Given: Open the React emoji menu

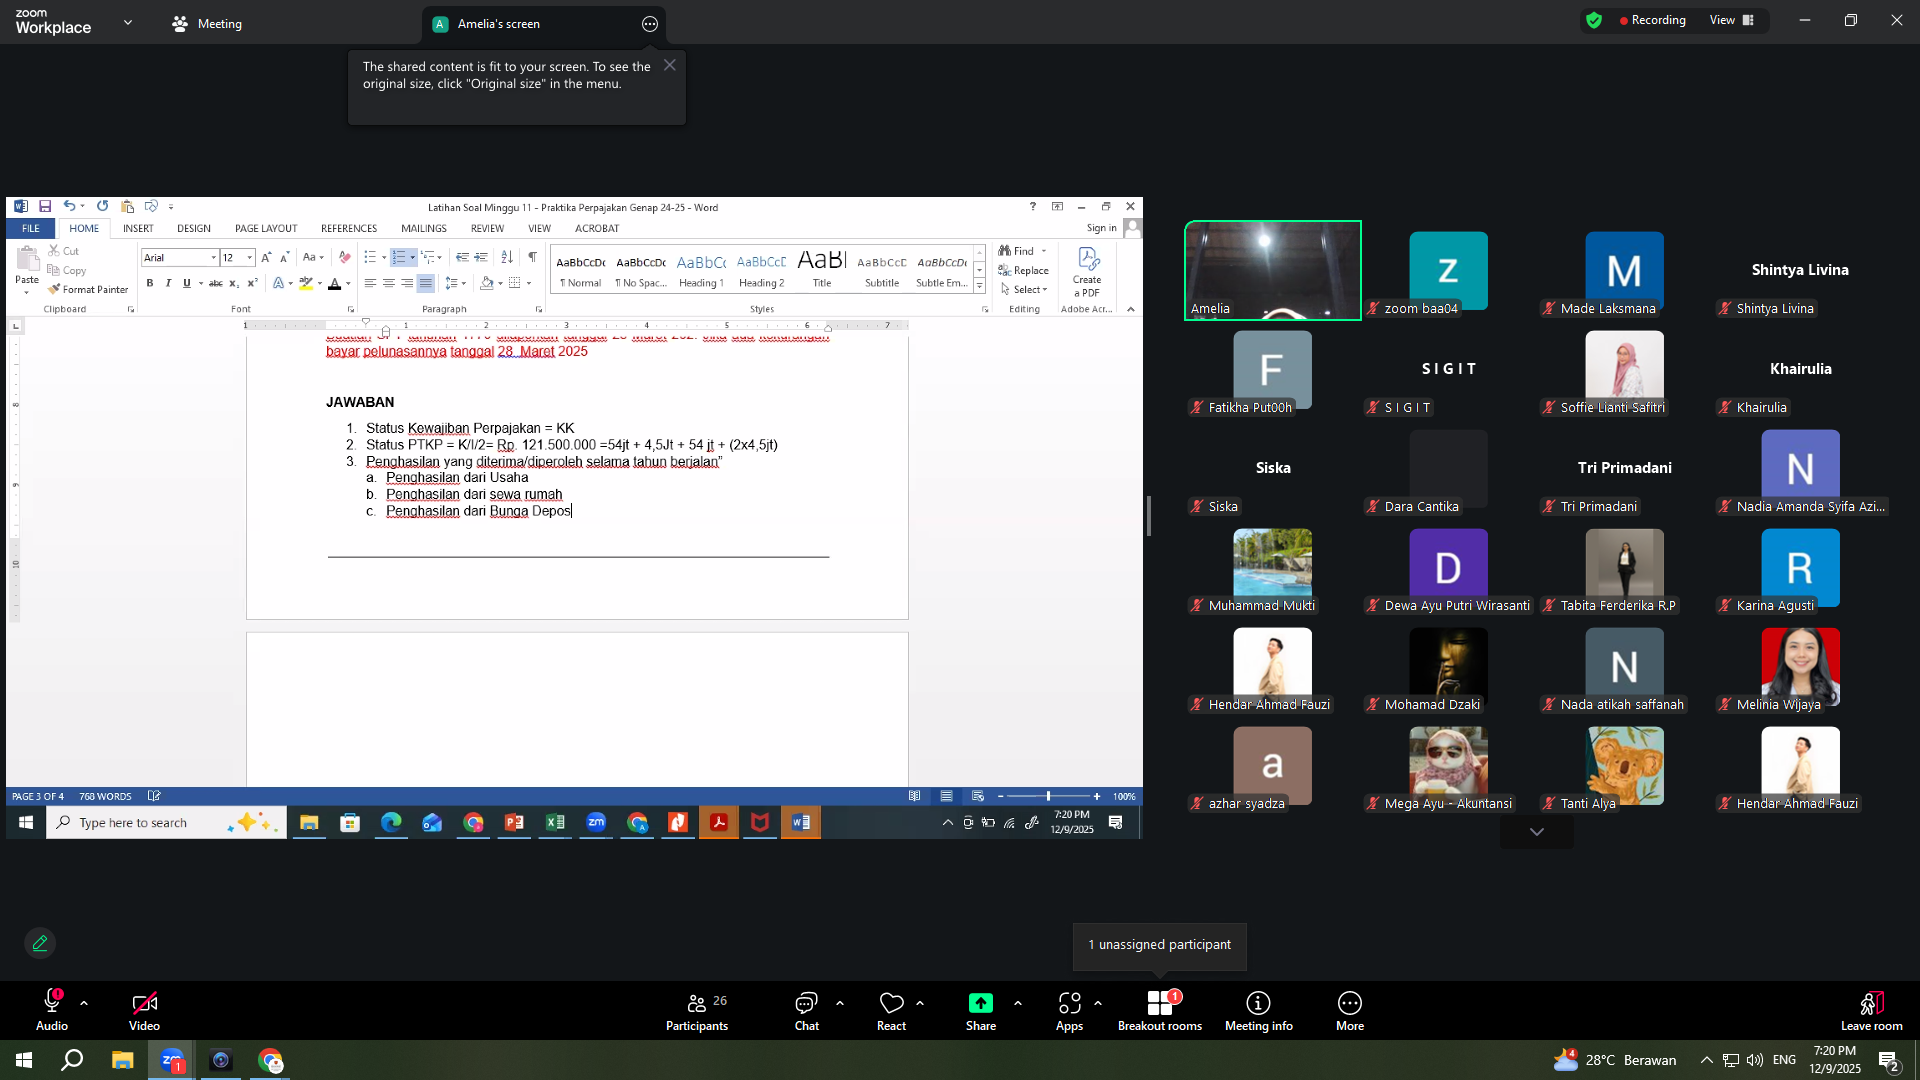Looking at the screenshot, I should coord(891,1010).
